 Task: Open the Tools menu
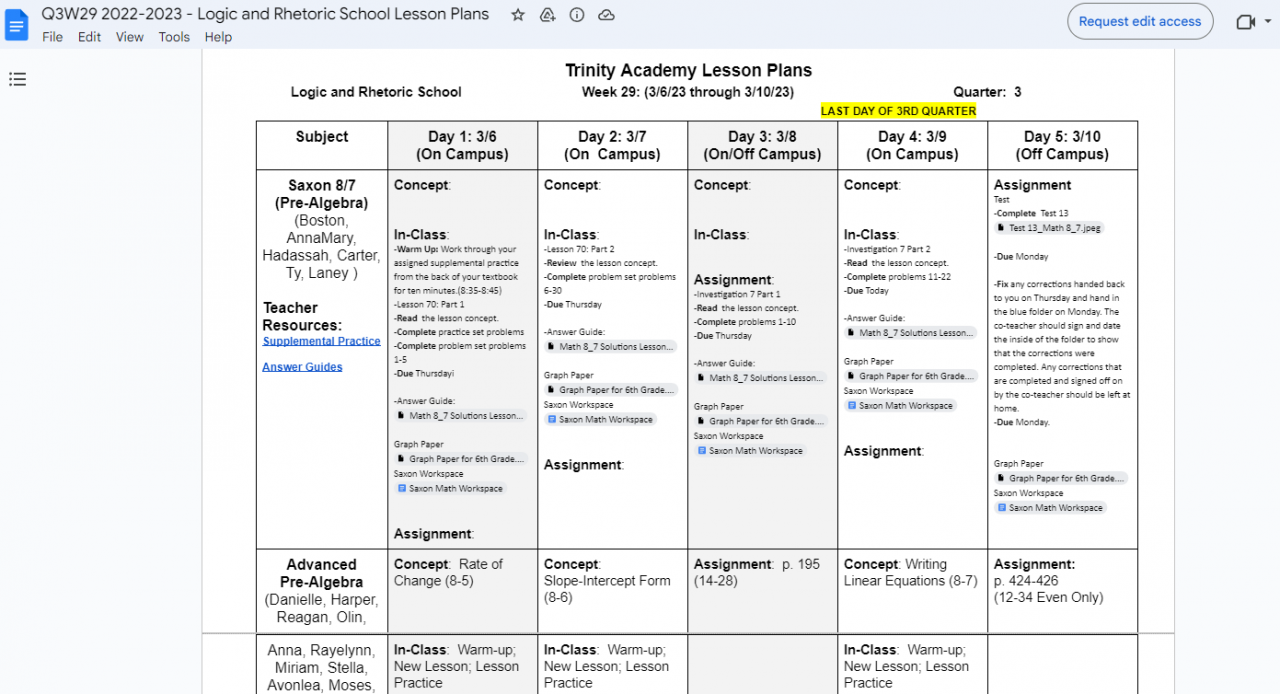tap(174, 37)
